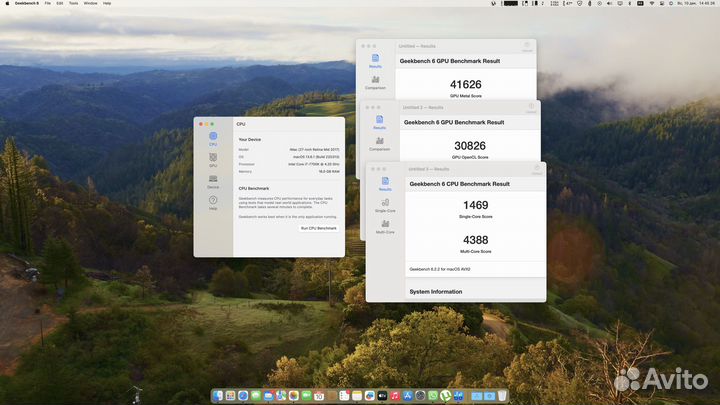Click Upload in the GPU OpenCL results window

click(x=531, y=108)
